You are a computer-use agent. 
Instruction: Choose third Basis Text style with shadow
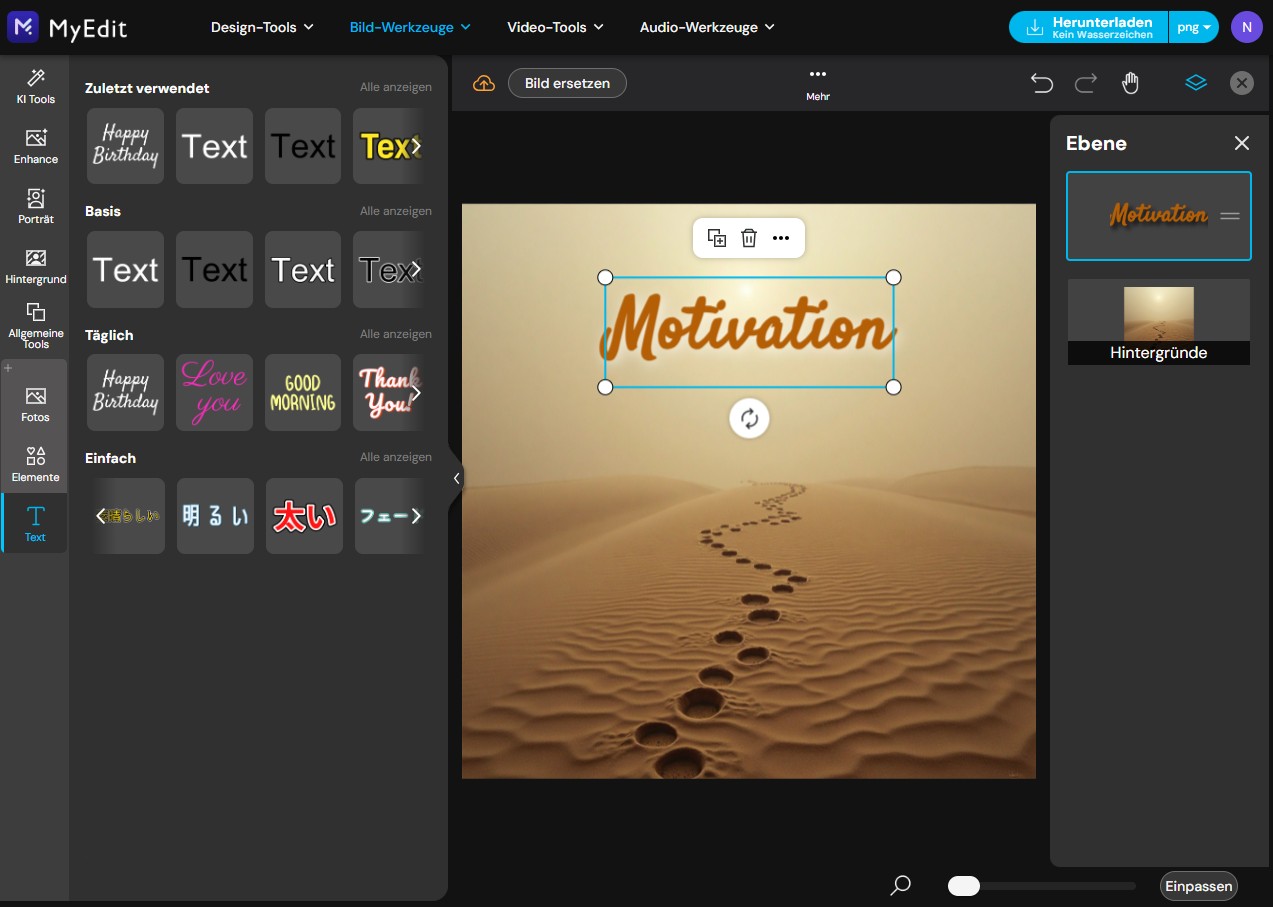303,269
